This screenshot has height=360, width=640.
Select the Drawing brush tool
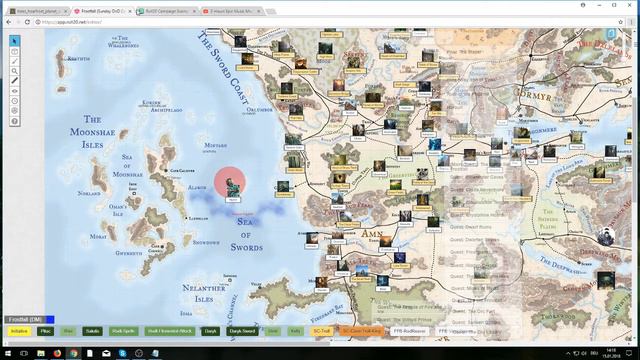click(x=14, y=61)
